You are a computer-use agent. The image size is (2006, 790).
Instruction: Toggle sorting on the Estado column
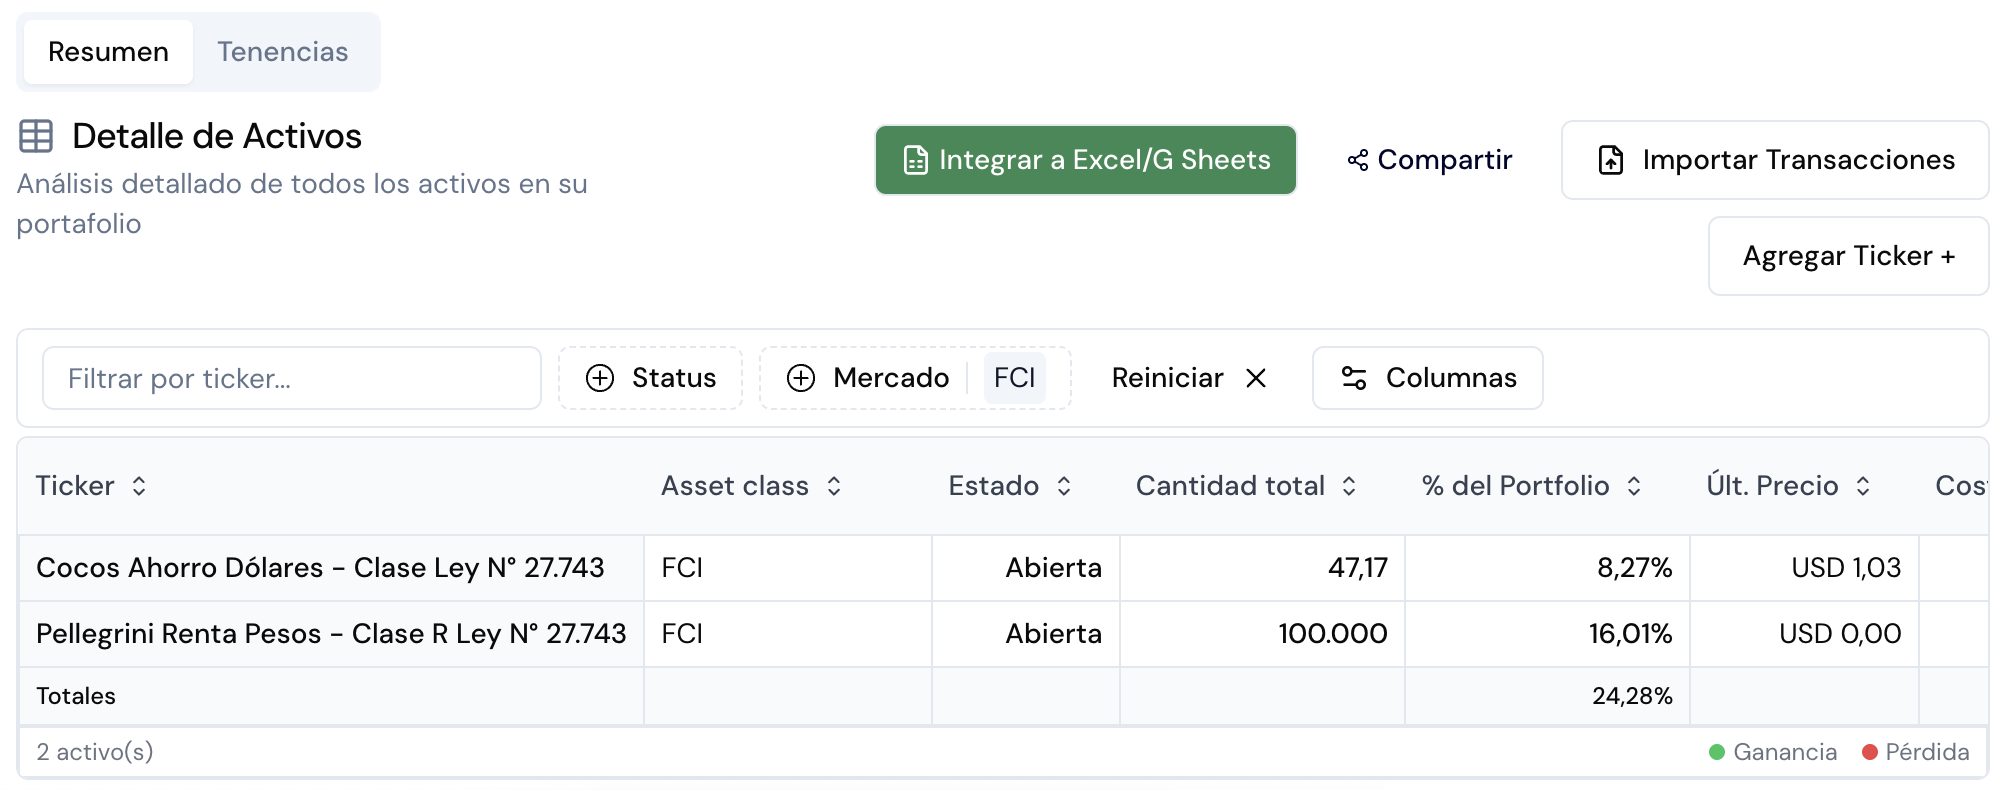pos(1065,486)
